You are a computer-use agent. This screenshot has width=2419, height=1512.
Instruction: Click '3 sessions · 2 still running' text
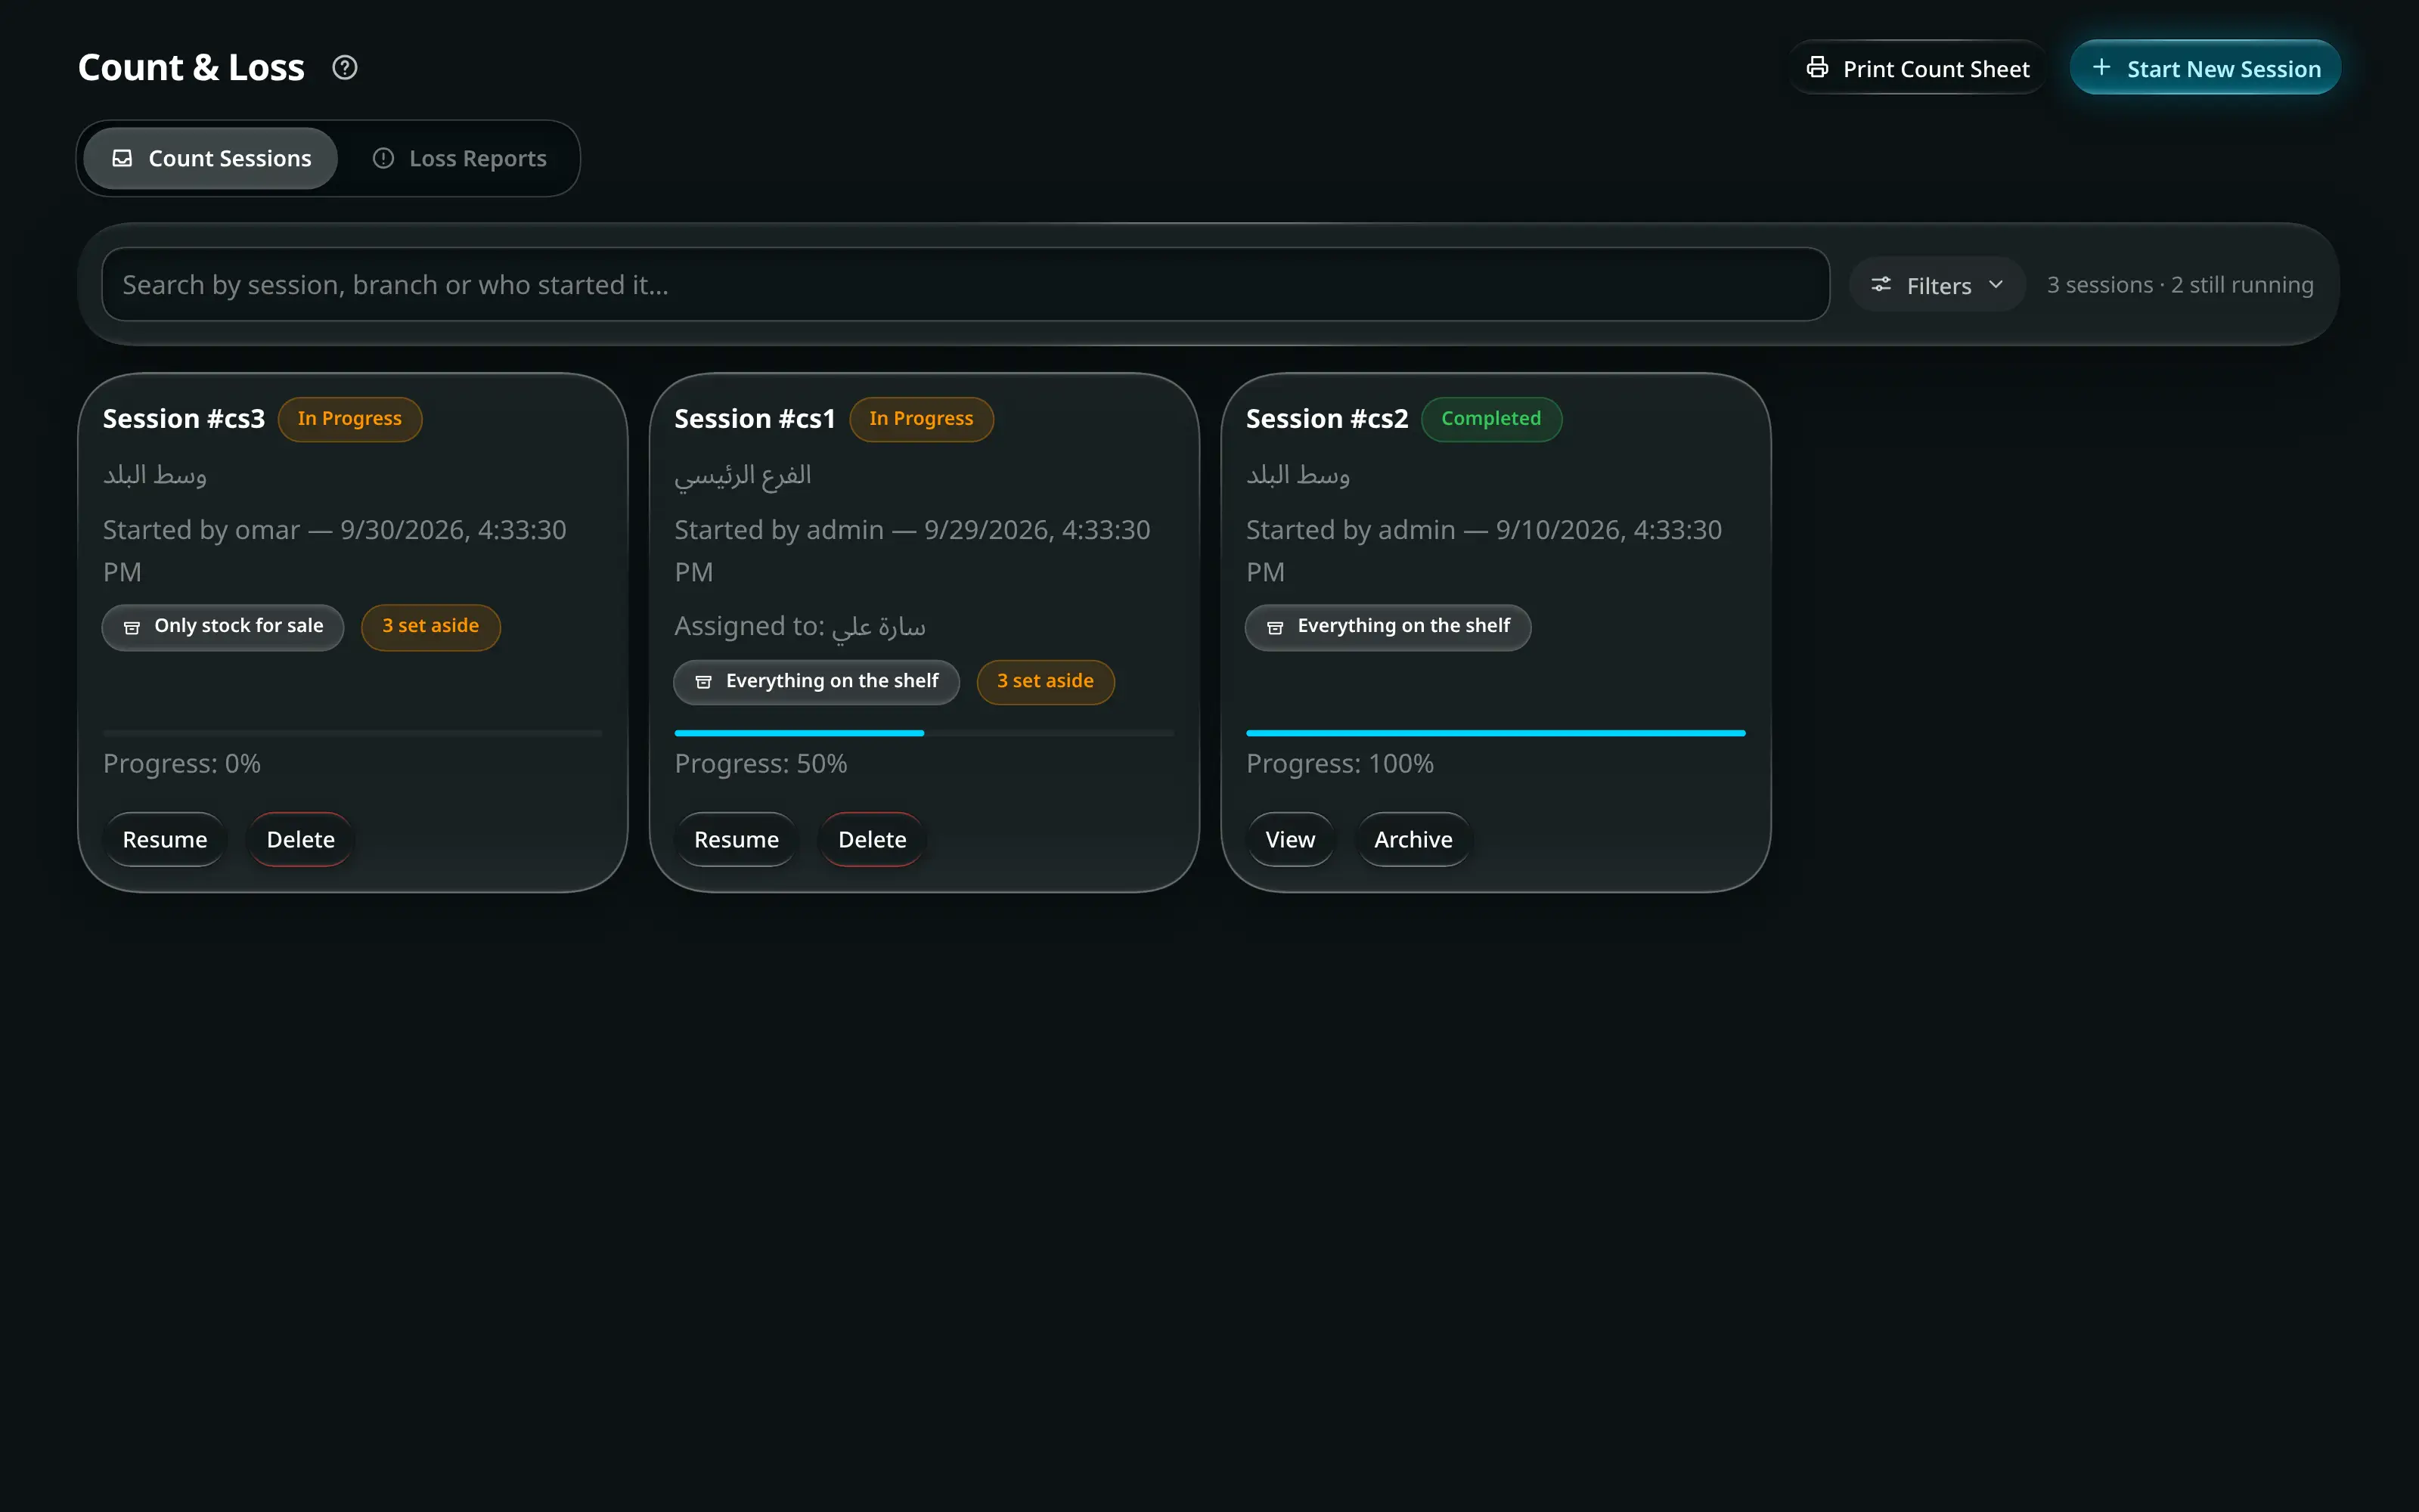[2180, 285]
